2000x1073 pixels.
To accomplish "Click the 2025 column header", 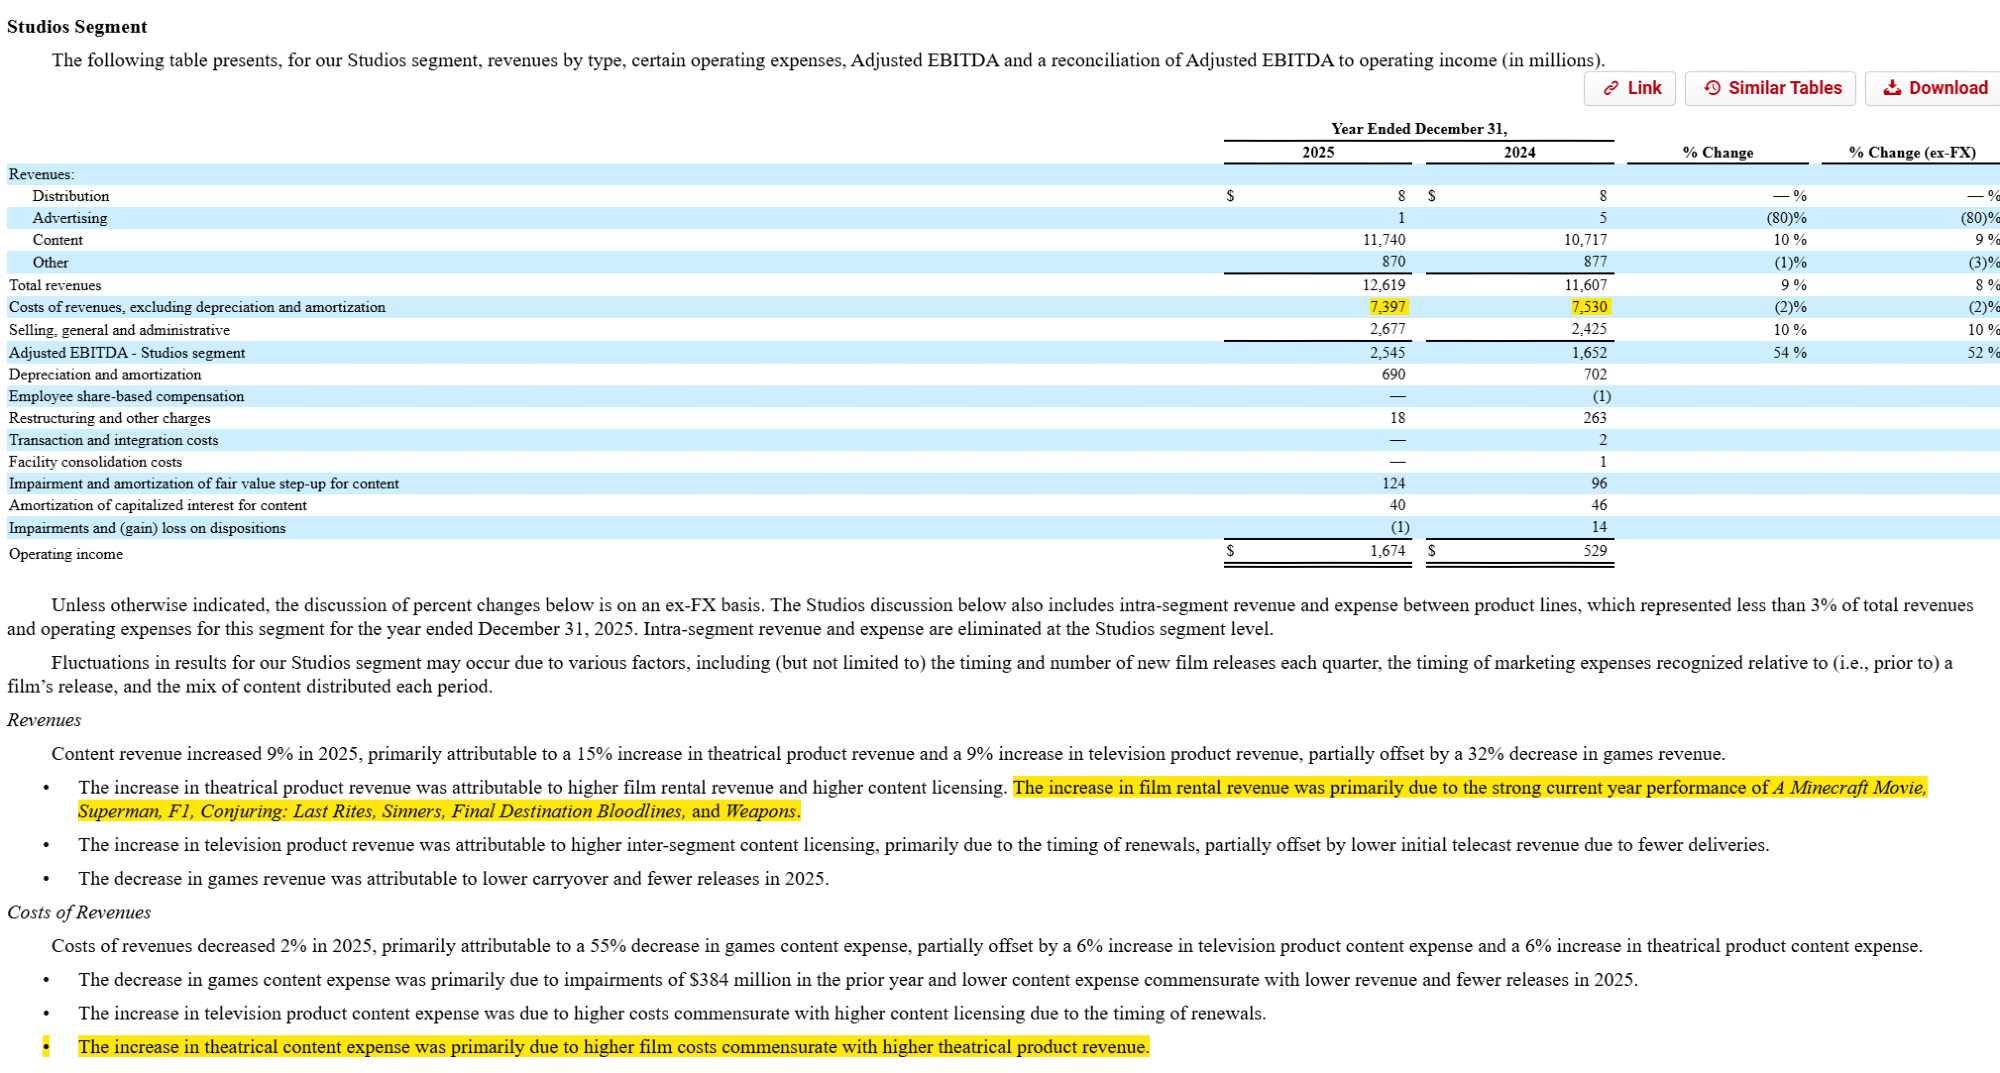I will pos(1317,152).
